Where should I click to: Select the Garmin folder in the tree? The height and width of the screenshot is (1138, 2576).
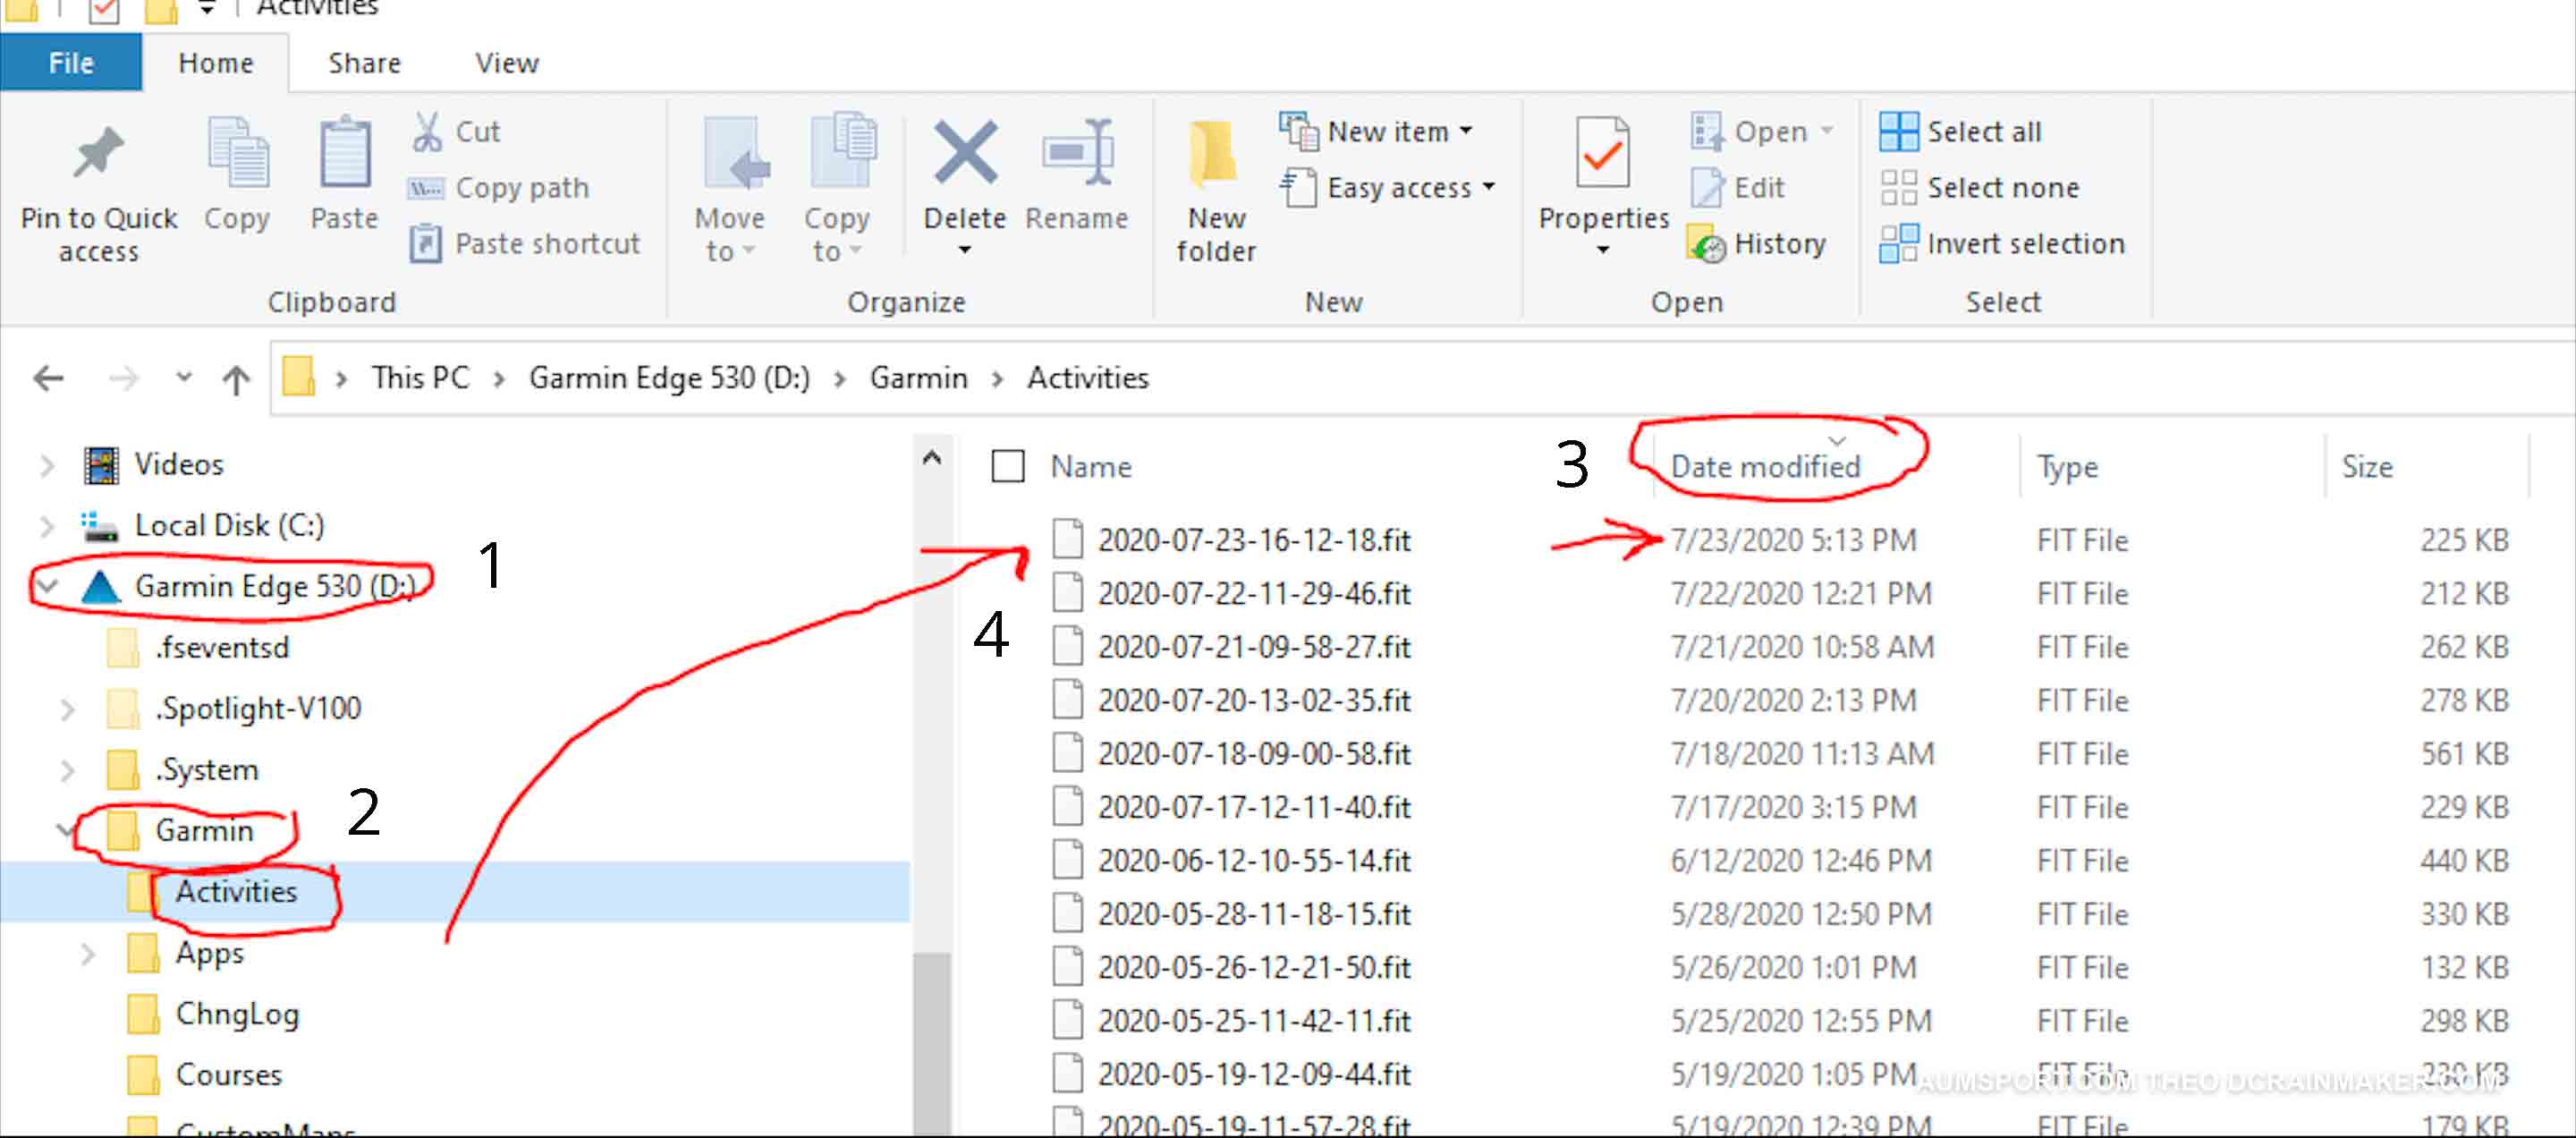204,831
